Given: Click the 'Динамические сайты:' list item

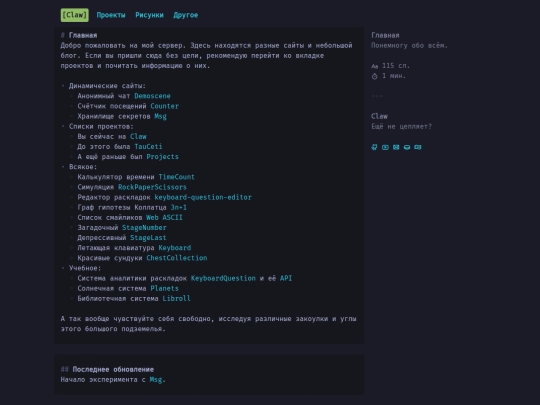Looking at the screenshot, I should coord(107,86).
